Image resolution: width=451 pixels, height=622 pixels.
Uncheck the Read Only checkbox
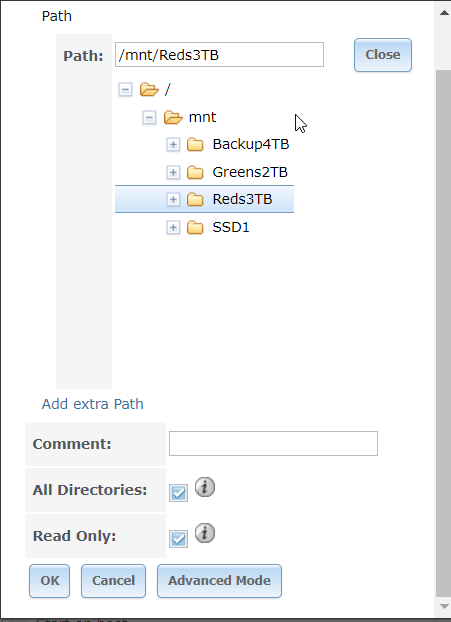178,539
